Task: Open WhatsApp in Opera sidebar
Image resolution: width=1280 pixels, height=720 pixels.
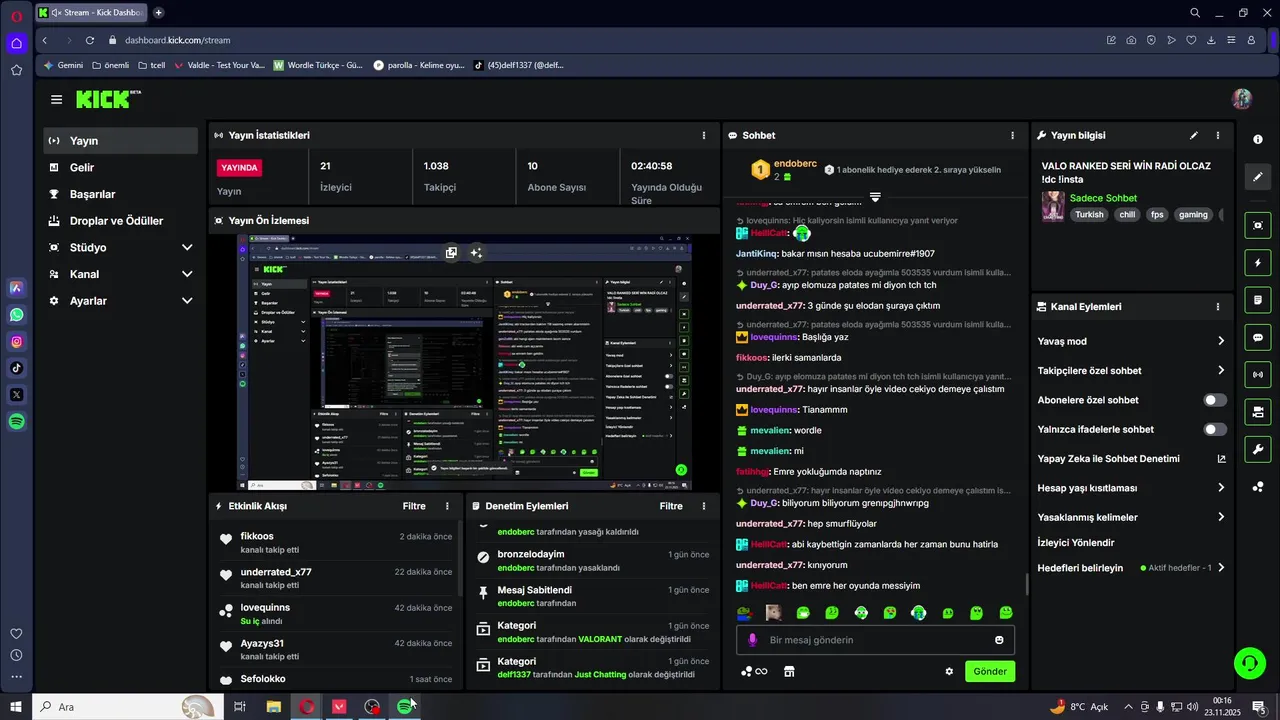Action: 16,315
